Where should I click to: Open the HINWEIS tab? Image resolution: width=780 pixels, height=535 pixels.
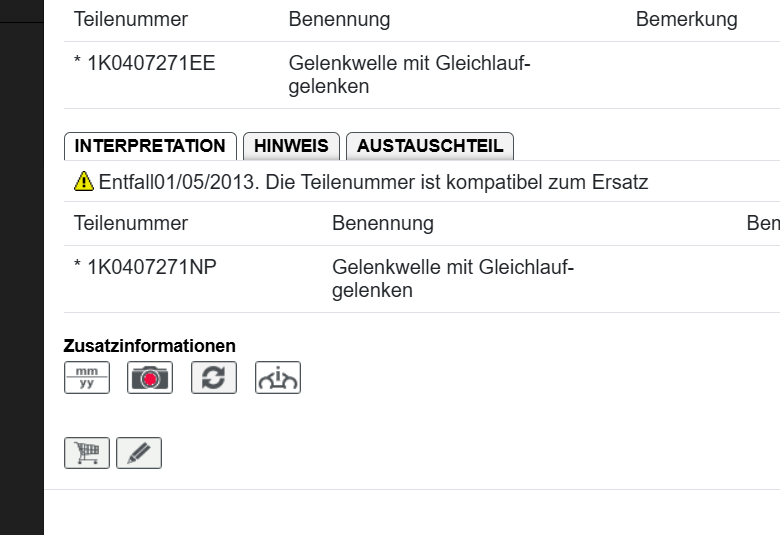tap(291, 146)
